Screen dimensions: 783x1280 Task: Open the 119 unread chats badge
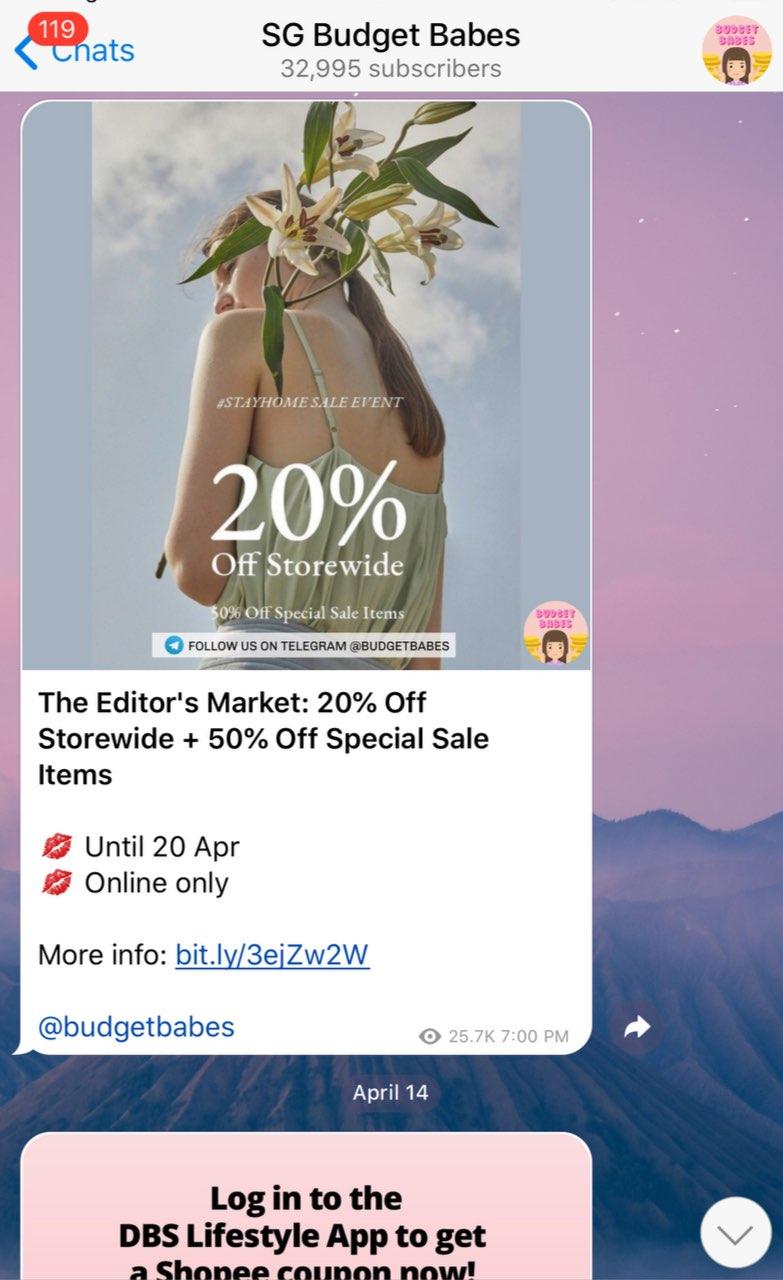click(x=57, y=29)
